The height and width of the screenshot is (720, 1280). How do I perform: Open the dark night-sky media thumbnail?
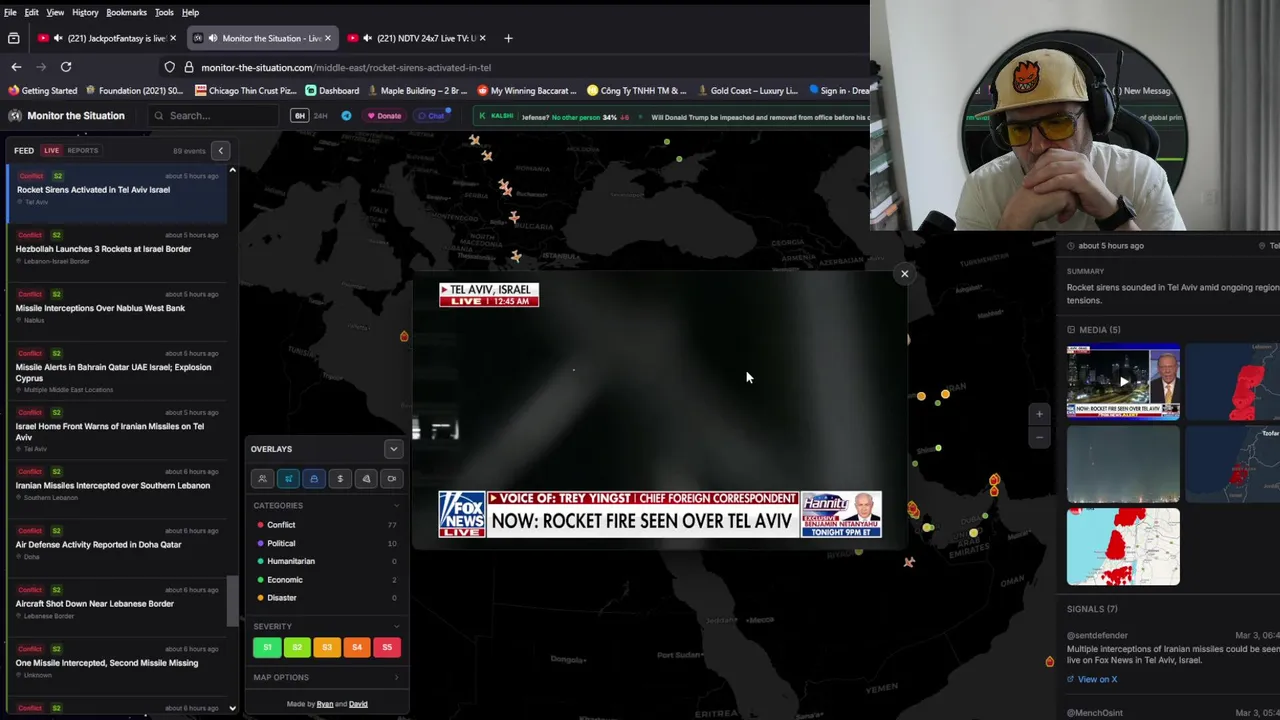(1123, 464)
